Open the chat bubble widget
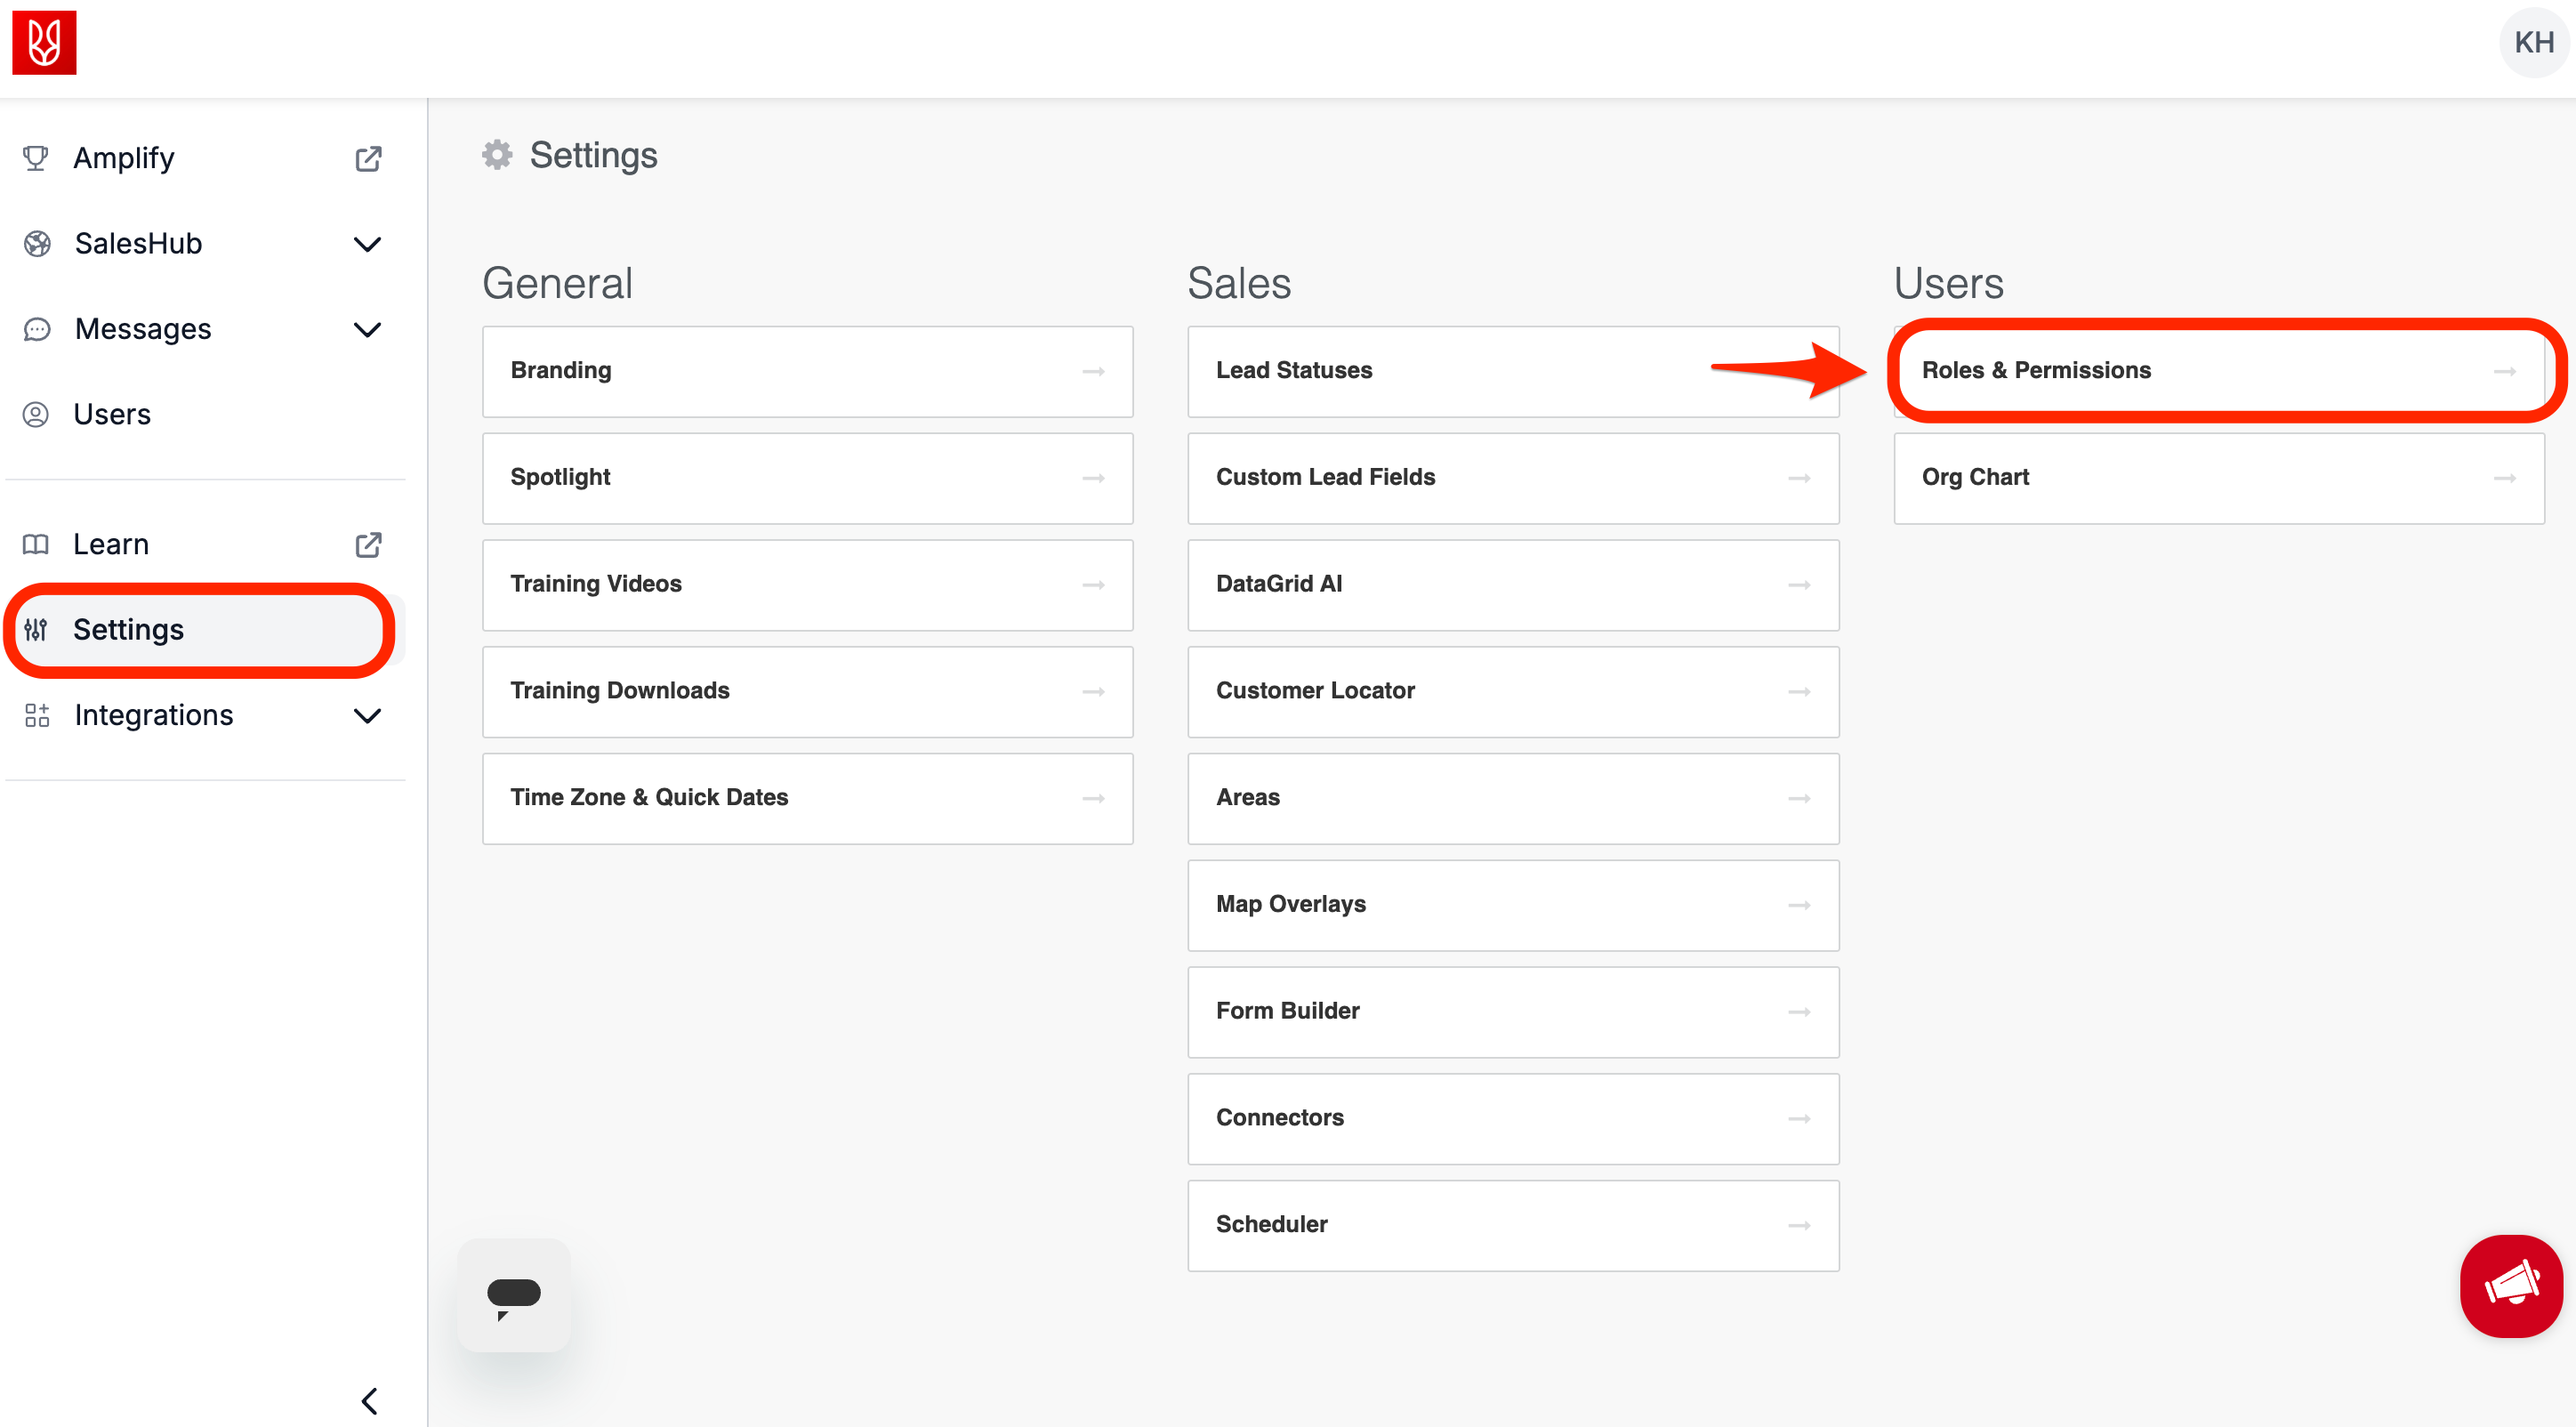2576x1427 pixels. coord(514,1295)
